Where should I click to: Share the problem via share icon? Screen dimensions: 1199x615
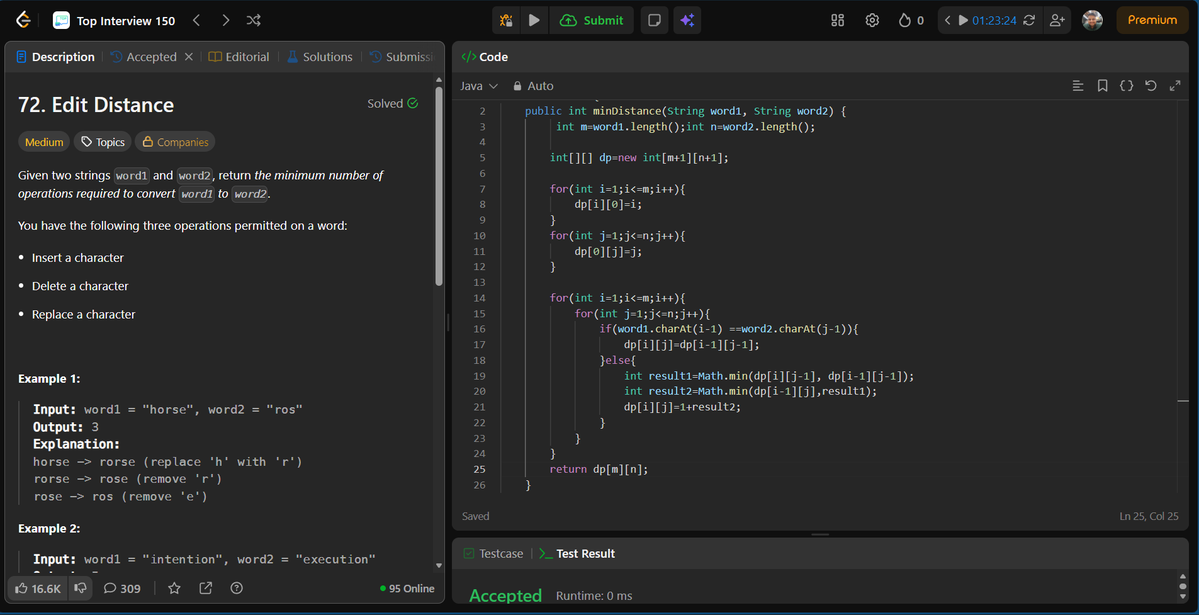[x=206, y=588]
